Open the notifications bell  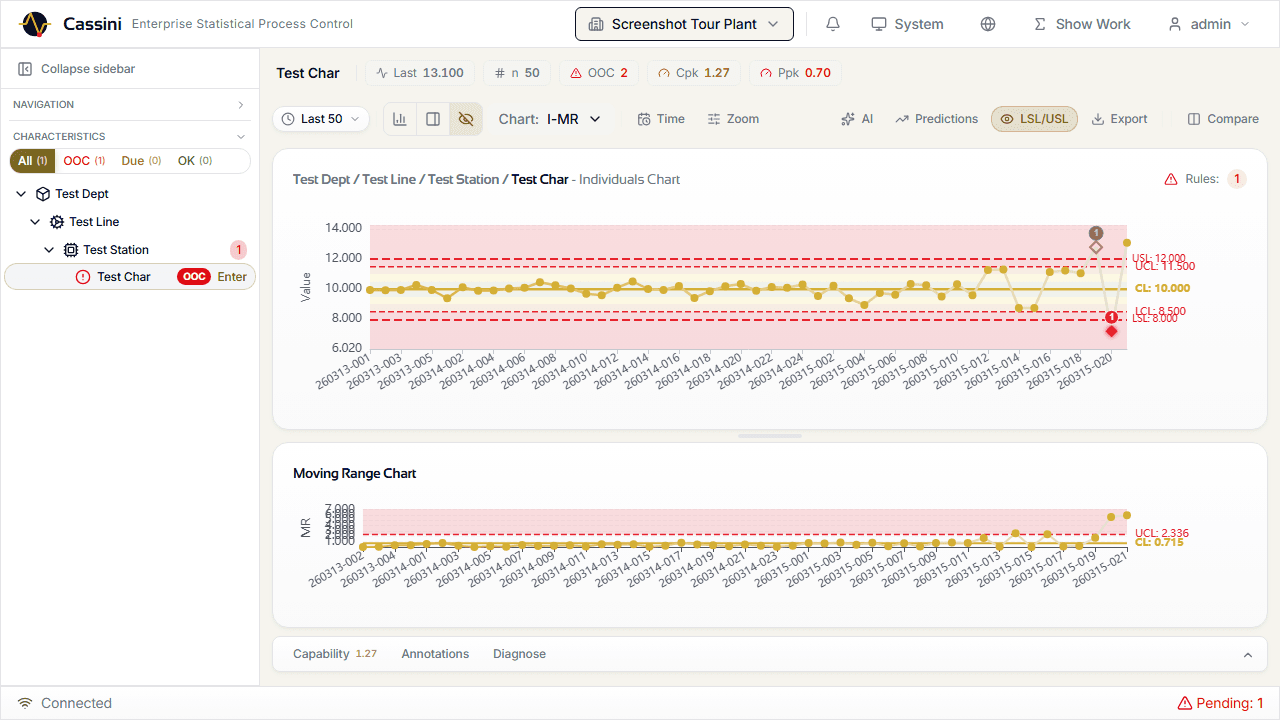(x=832, y=24)
